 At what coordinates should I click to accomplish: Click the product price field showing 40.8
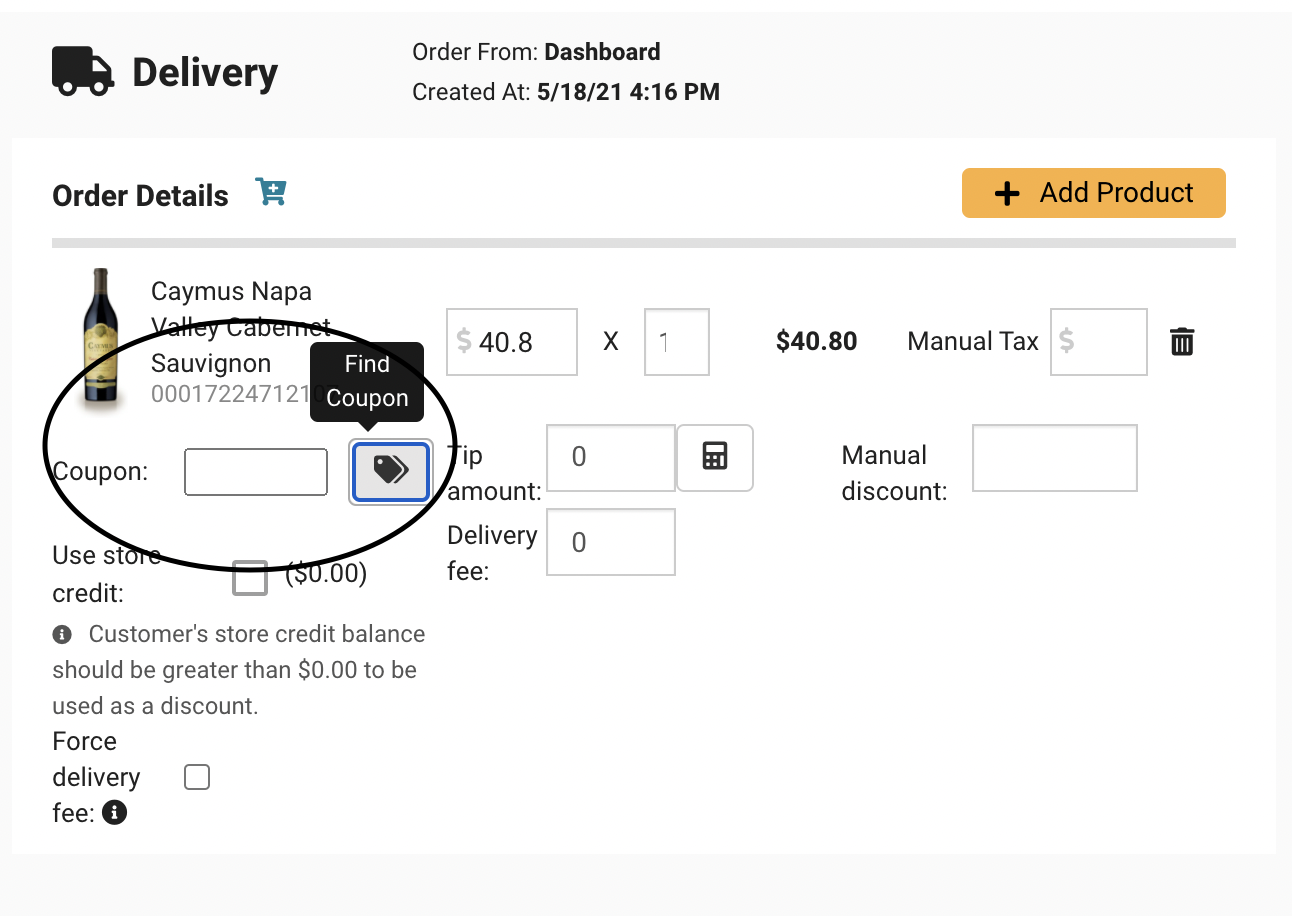(512, 342)
